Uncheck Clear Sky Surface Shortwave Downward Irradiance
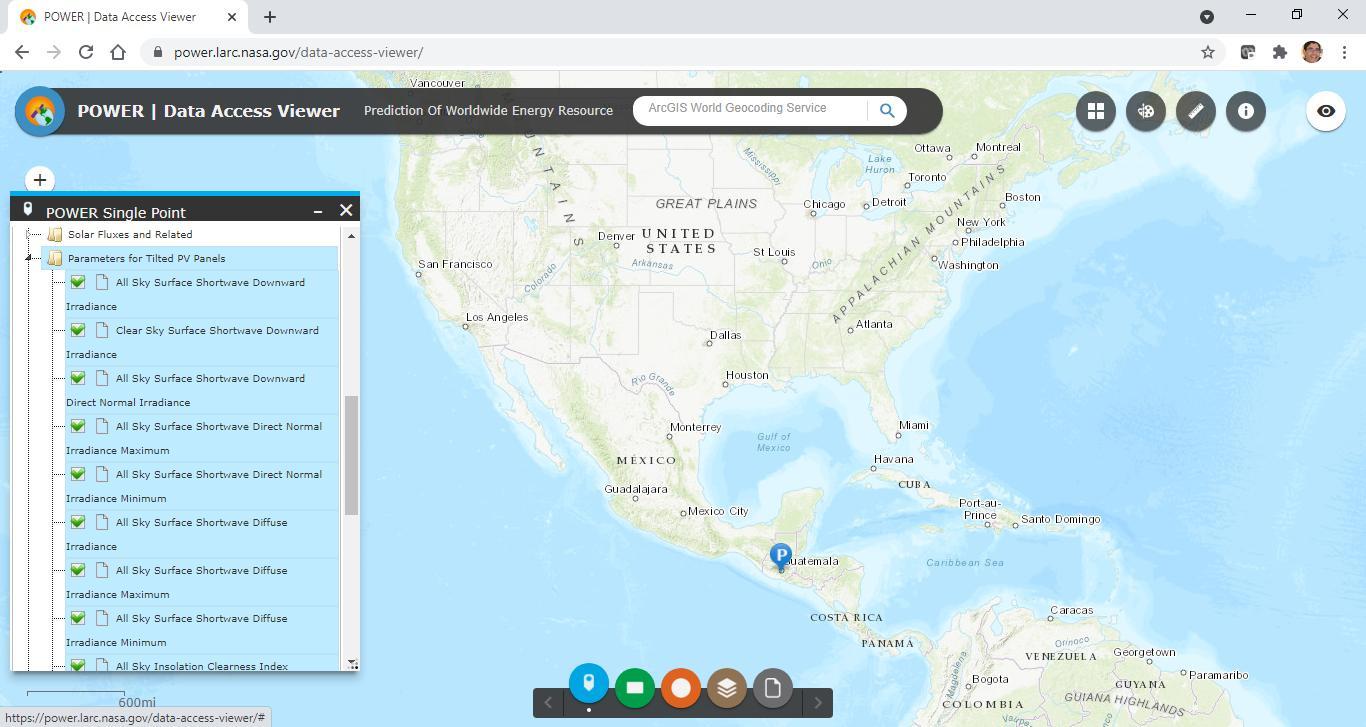This screenshot has width=1366, height=727. coord(78,330)
